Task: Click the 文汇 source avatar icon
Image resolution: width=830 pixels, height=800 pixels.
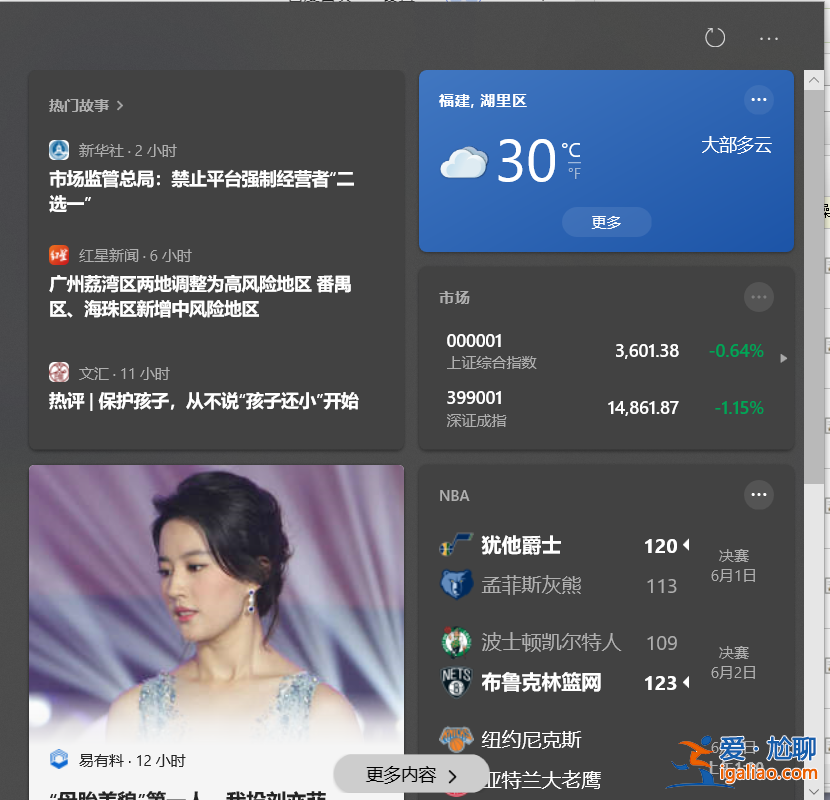Action: pos(59,372)
